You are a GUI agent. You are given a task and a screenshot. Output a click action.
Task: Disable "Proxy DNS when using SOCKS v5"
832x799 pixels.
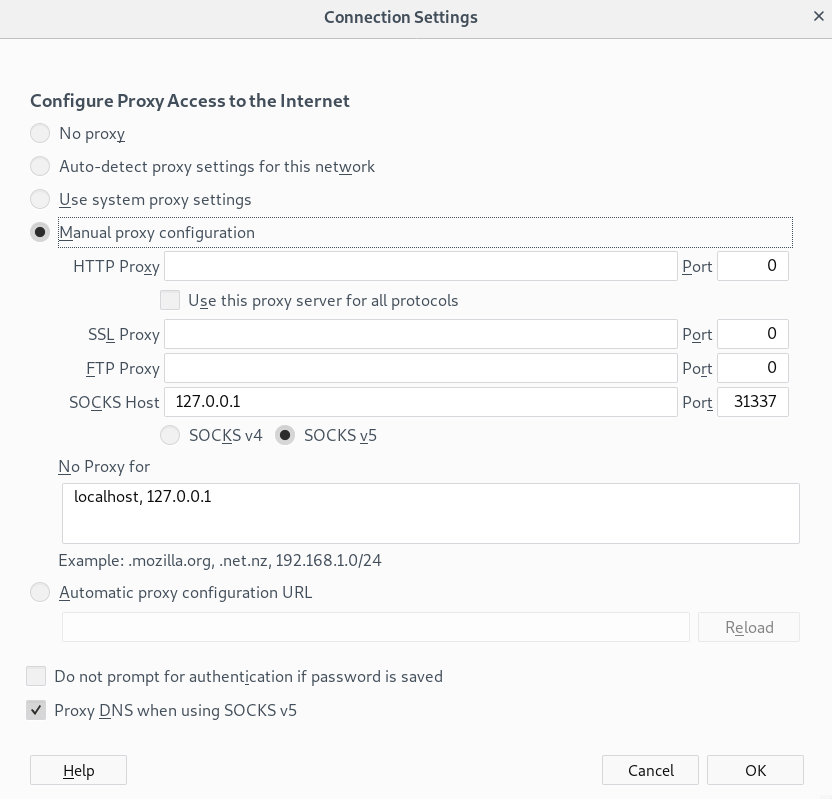(x=36, y=710)
